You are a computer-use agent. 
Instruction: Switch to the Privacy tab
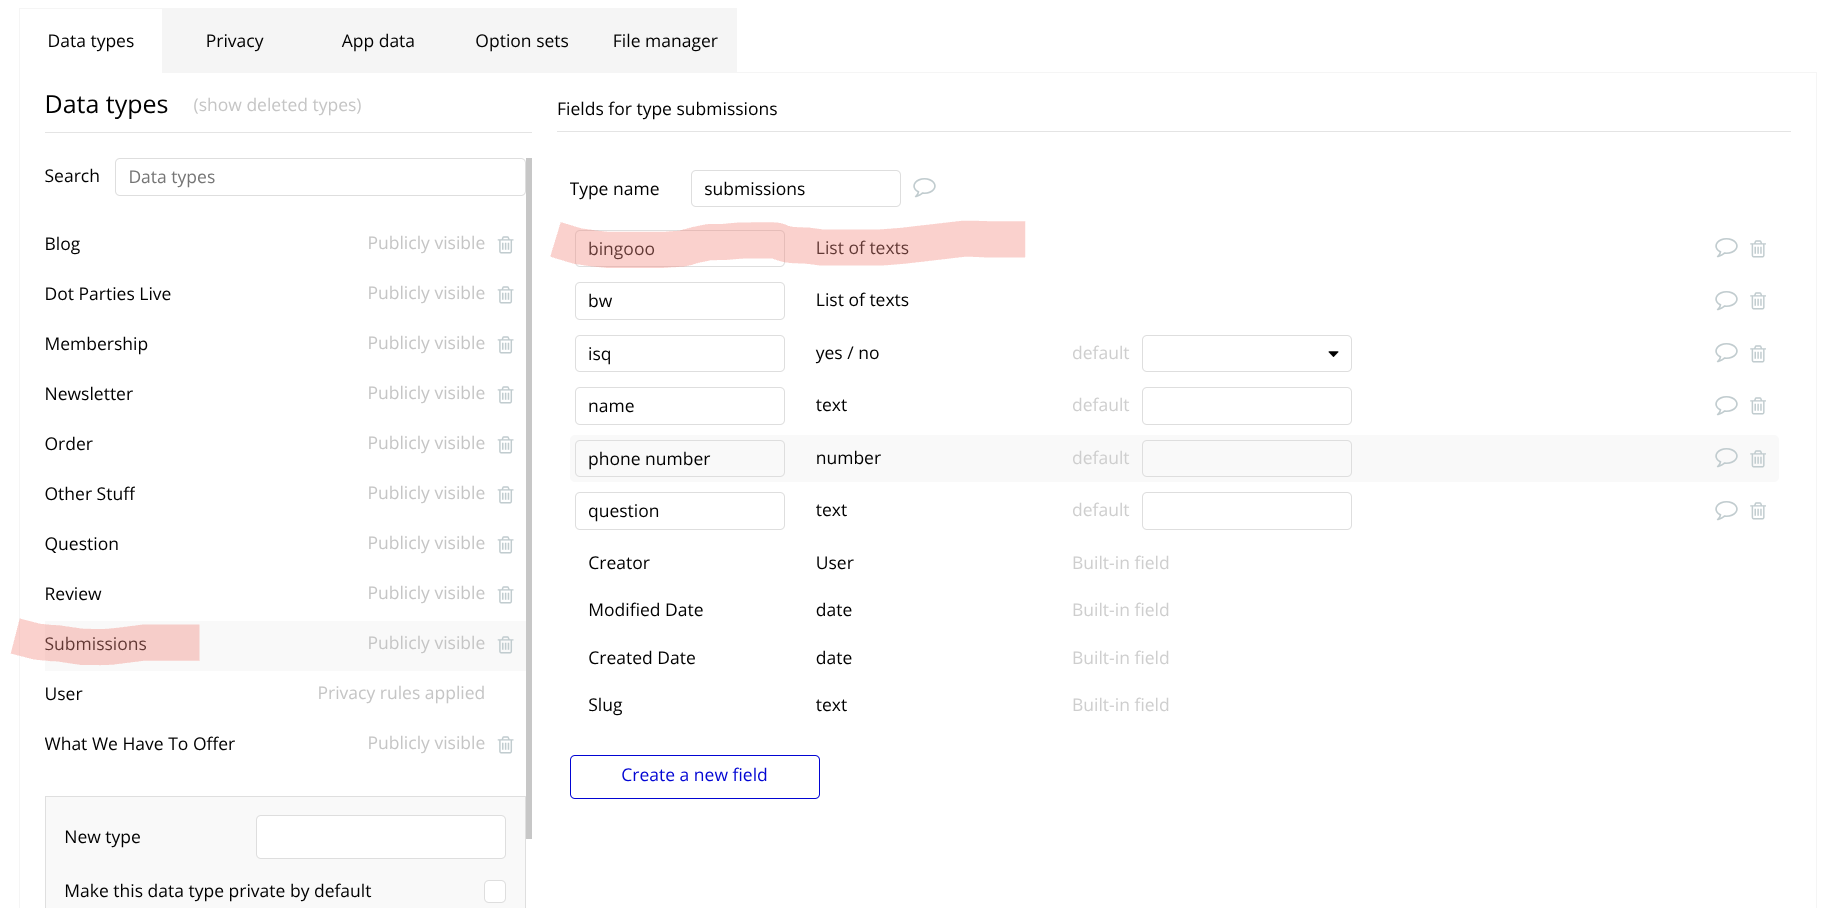tap(234, 41)
